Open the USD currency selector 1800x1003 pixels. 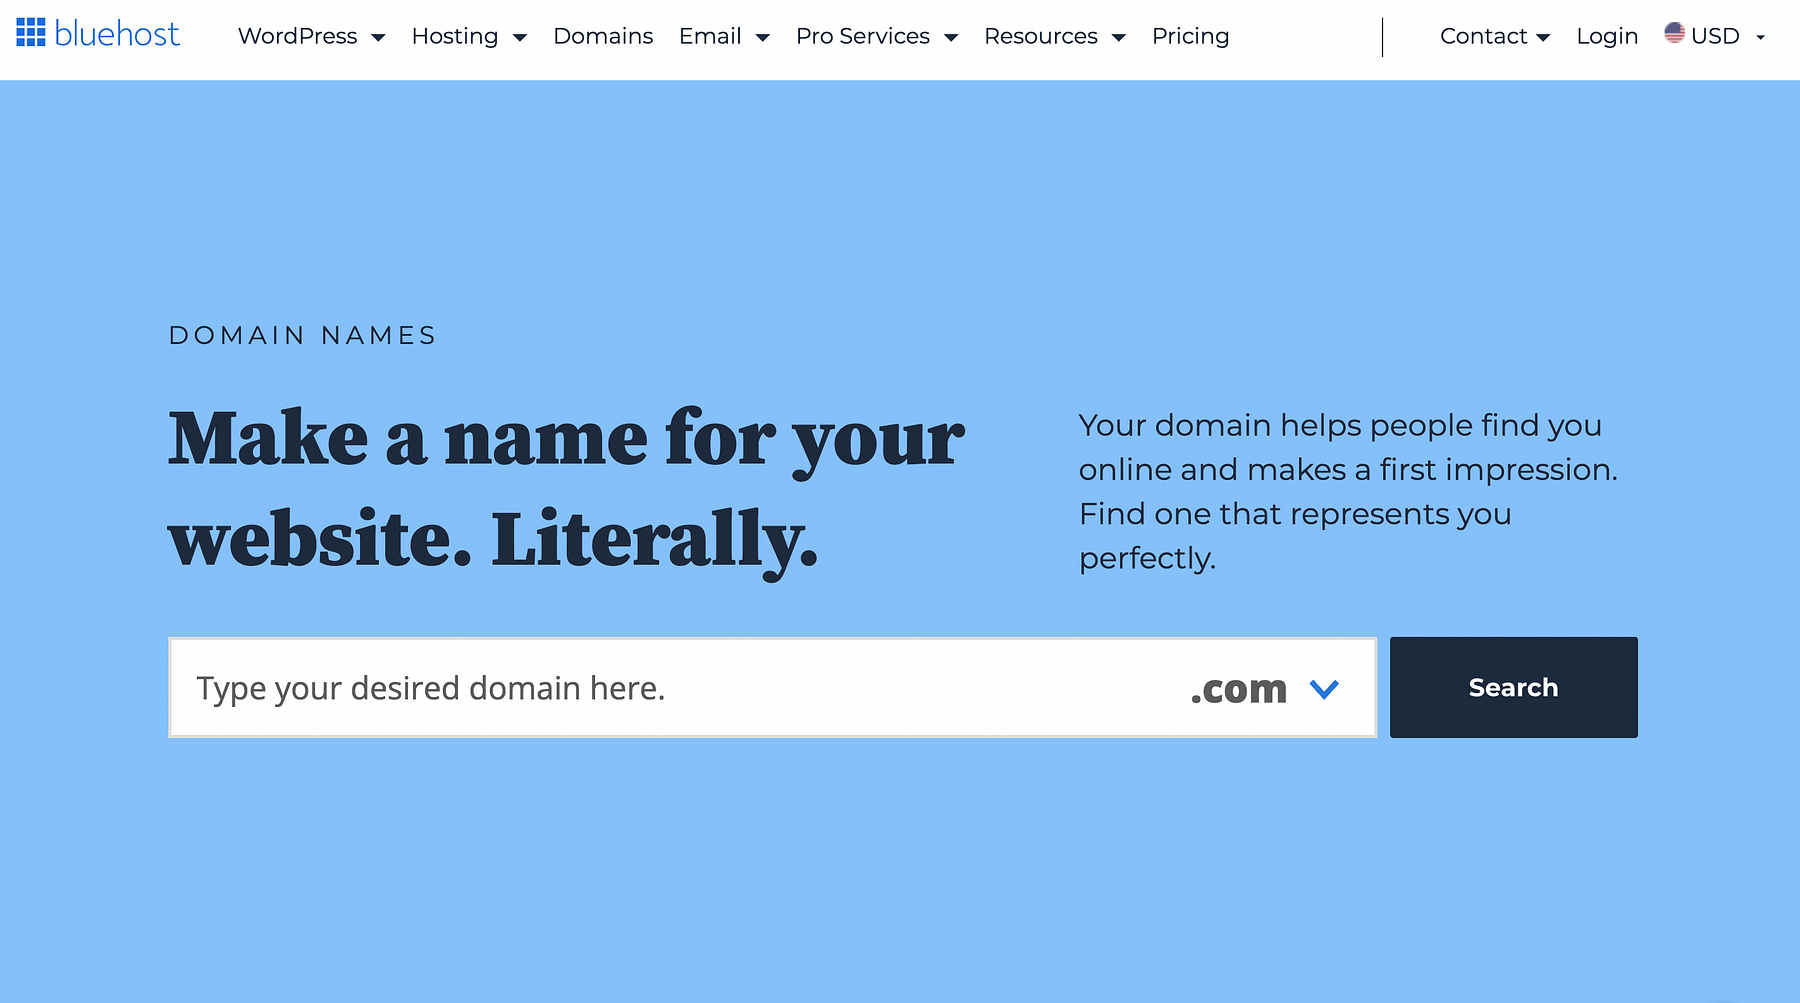point(1716,36)
